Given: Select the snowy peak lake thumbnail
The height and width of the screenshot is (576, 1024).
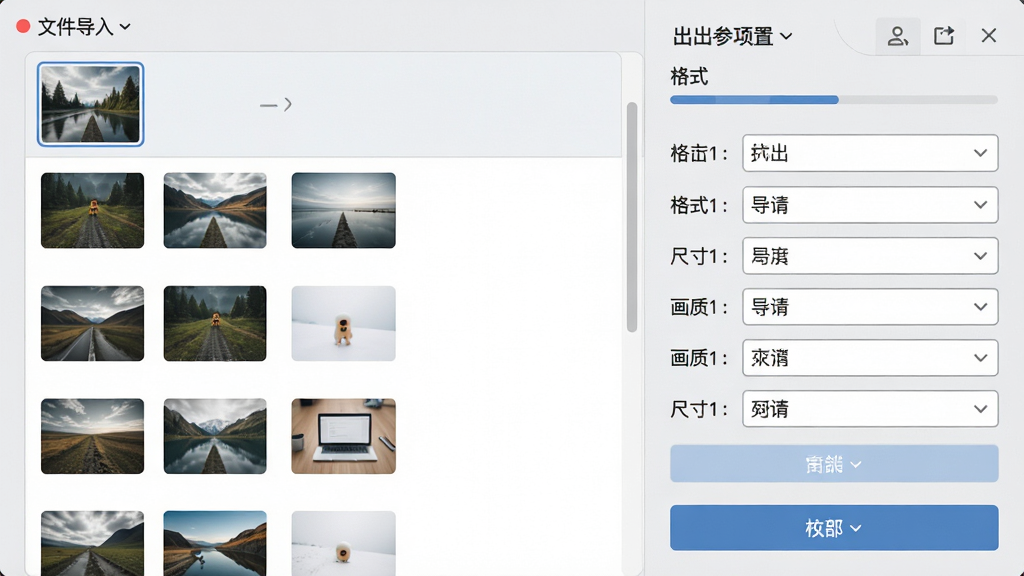Looking at the screenshot, I should (215, 436).
